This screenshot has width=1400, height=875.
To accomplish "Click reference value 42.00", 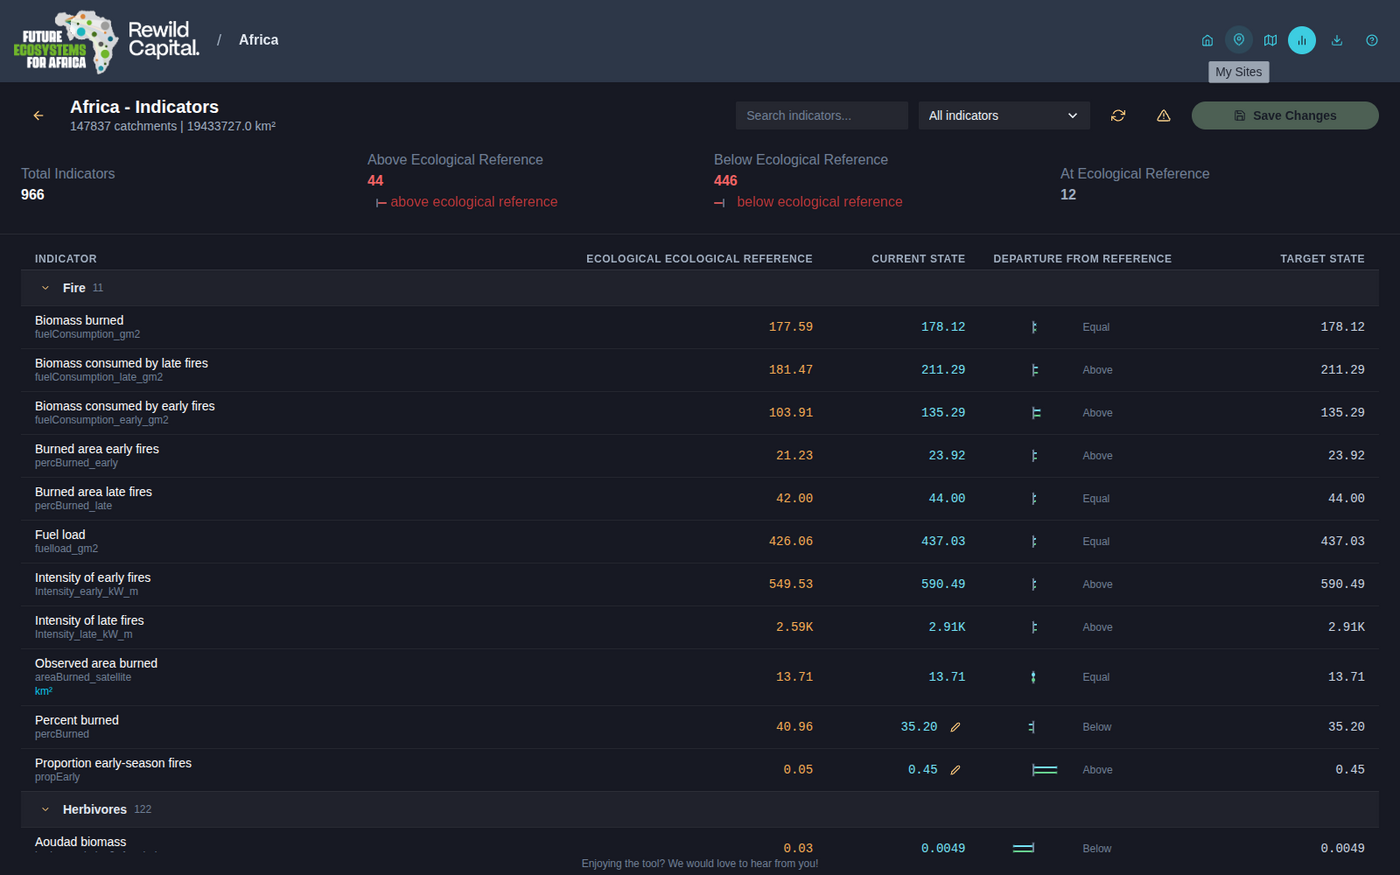I will click(794, 499).
